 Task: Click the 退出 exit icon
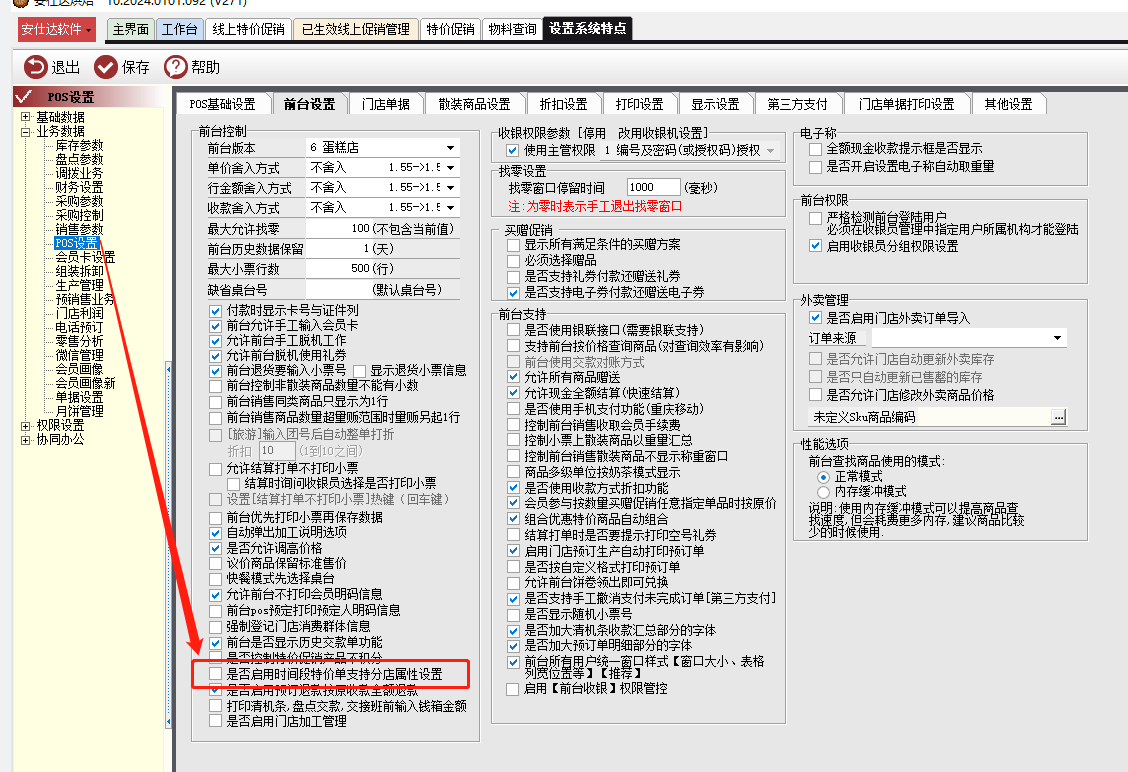click(35, 67)
